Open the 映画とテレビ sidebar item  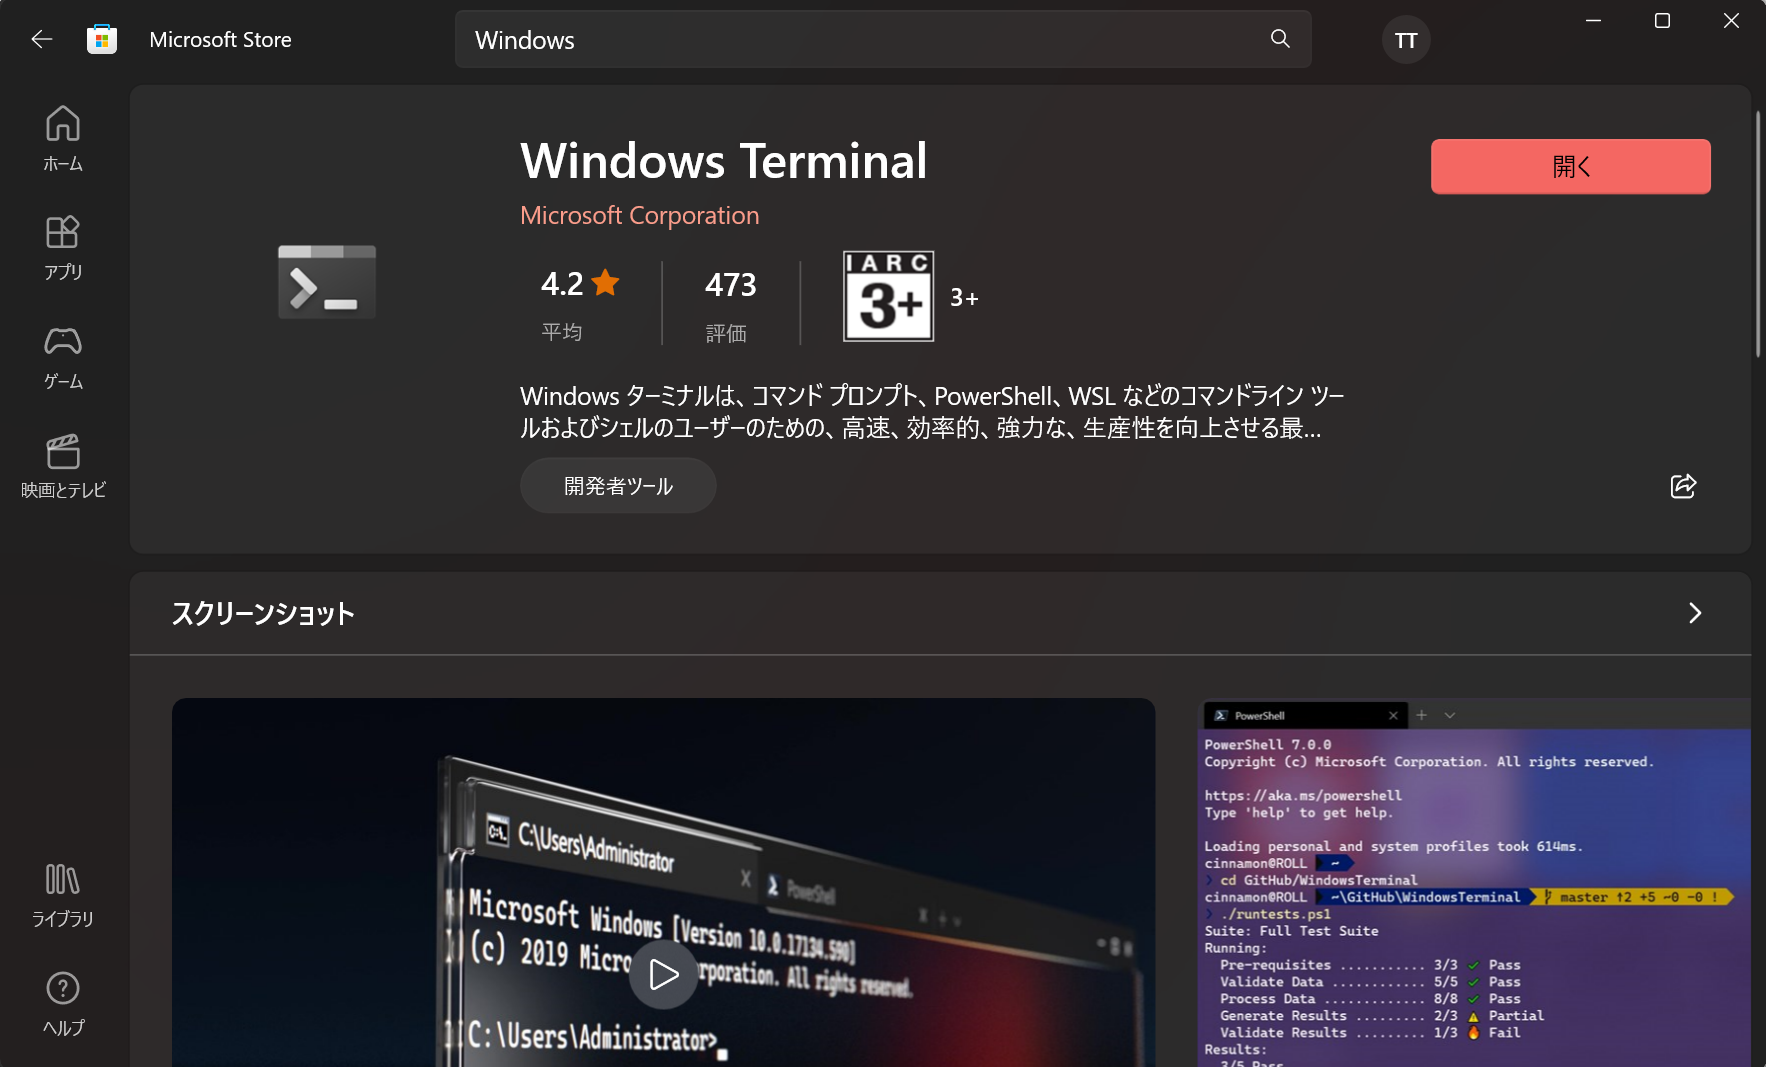(63, 466)
